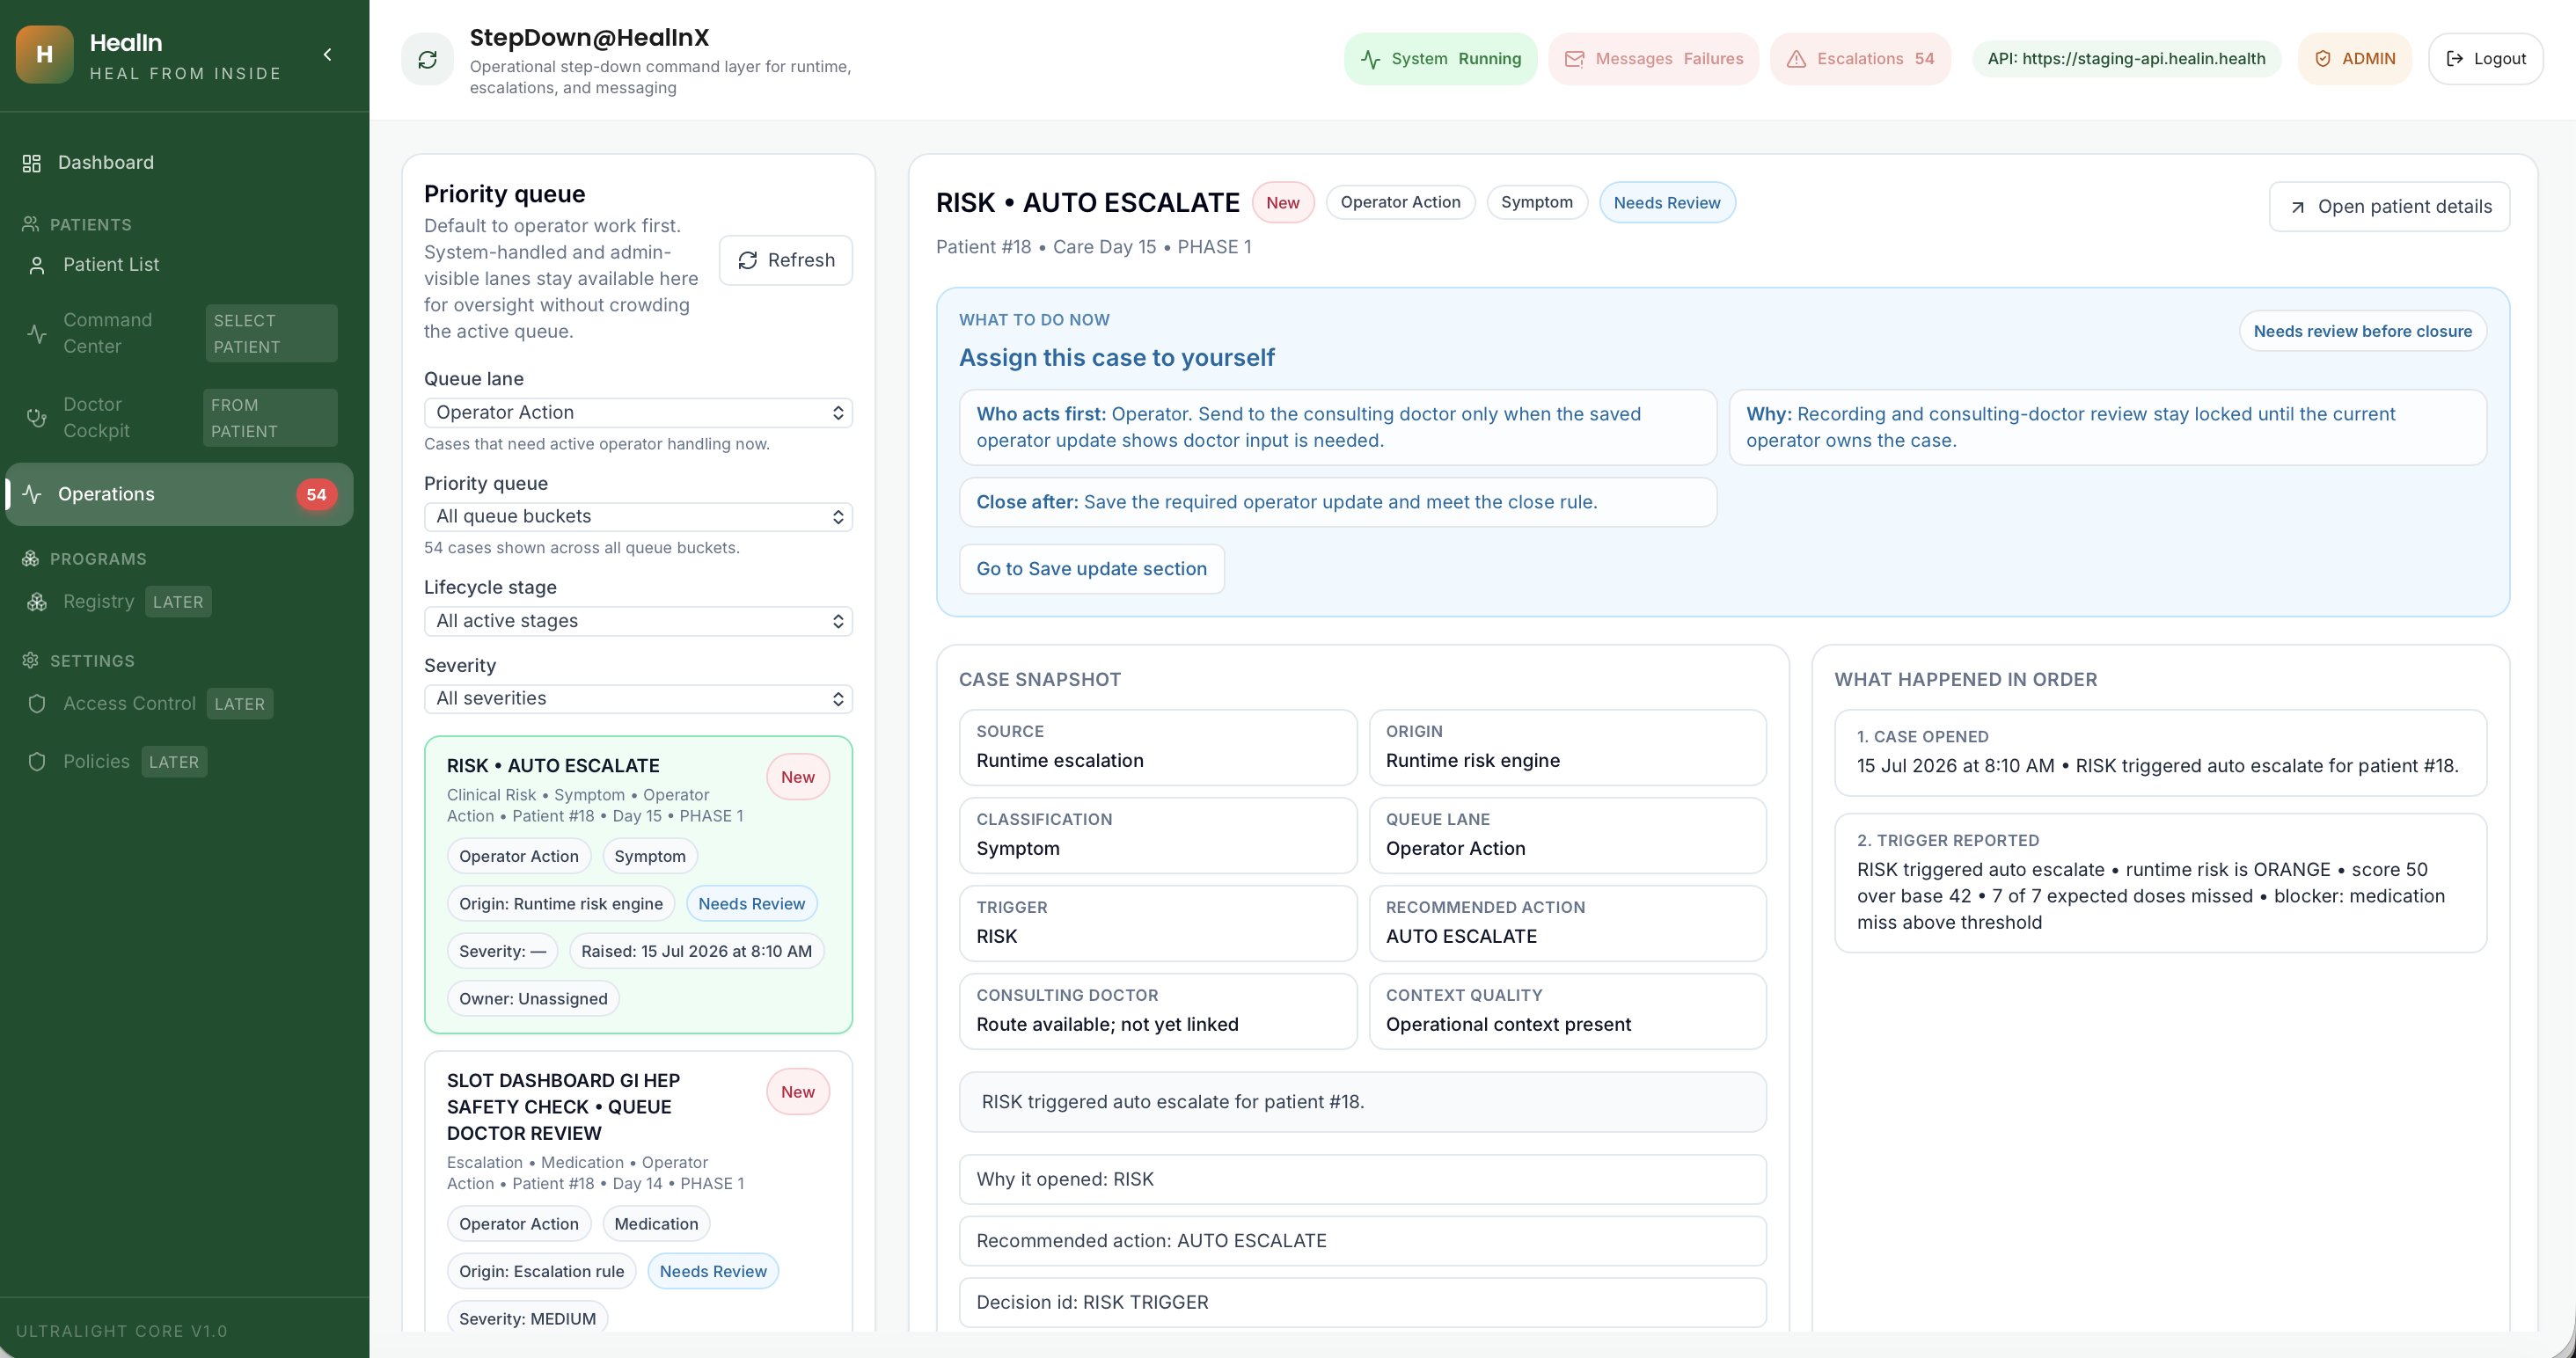Click Recommended action: AUTO ESCALATE row
The width and height of the screenshot is (2576, 1358).
(x=1362, y=1241)
